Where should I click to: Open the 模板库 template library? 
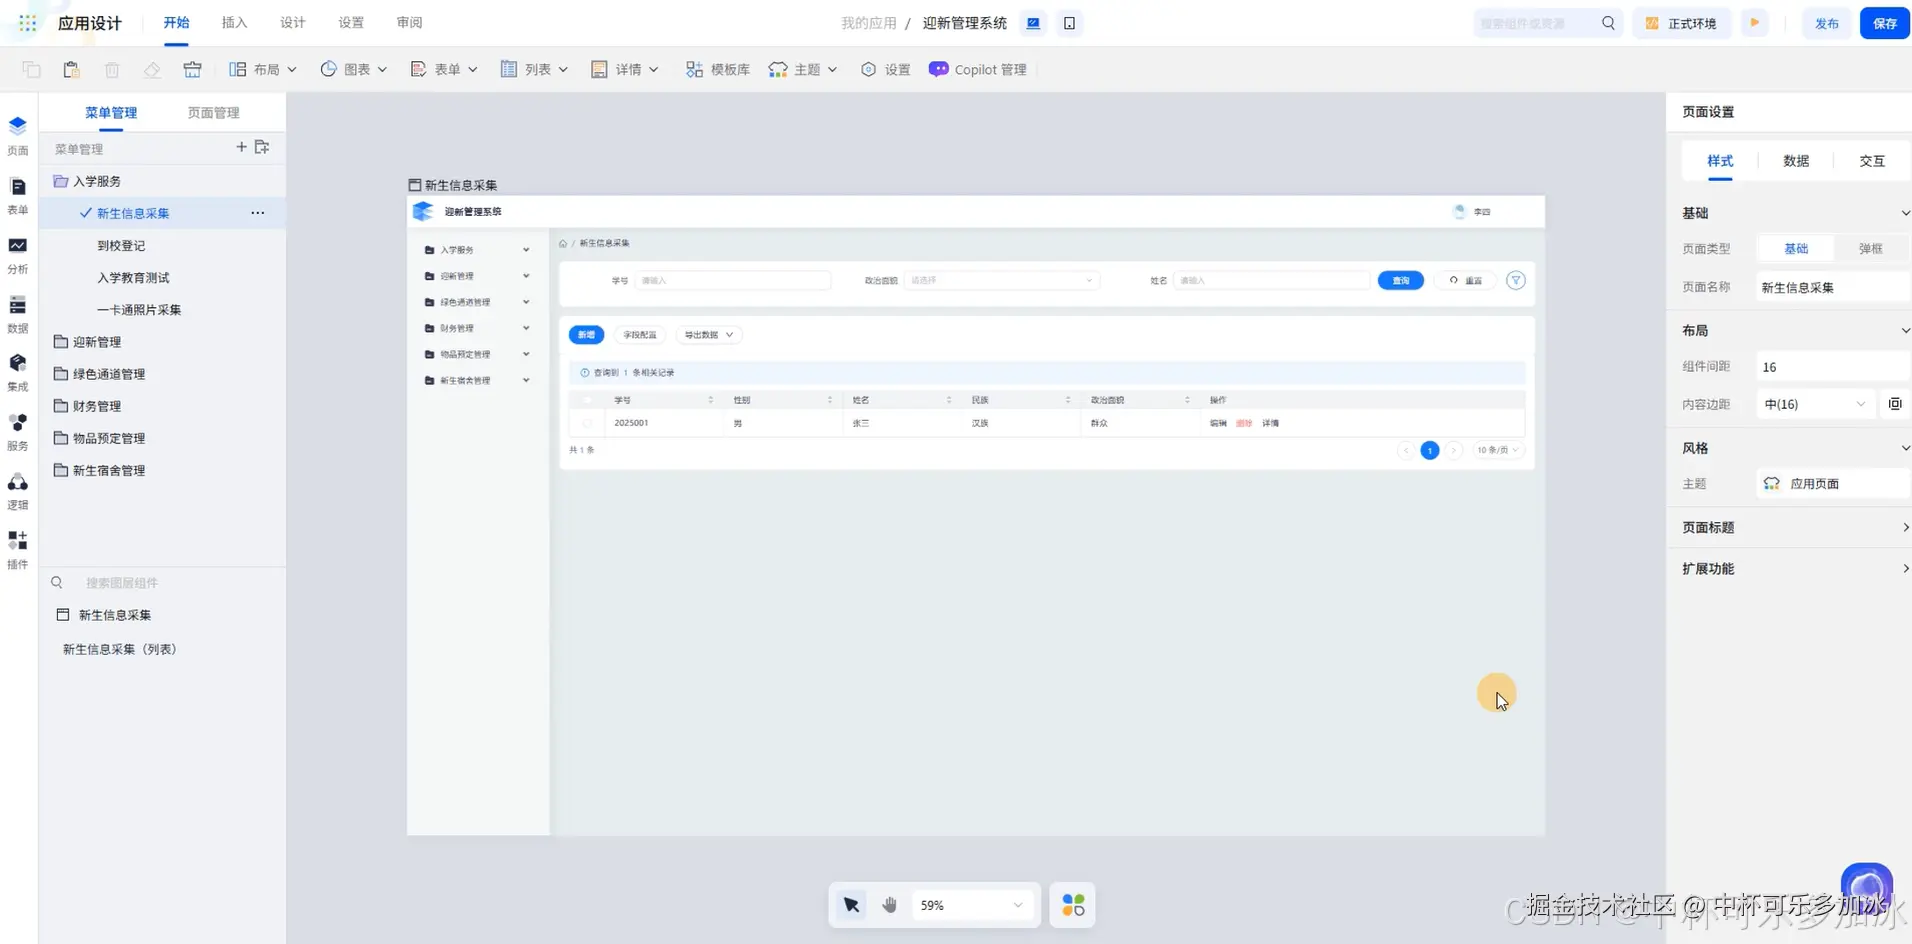tap(717, 69)
